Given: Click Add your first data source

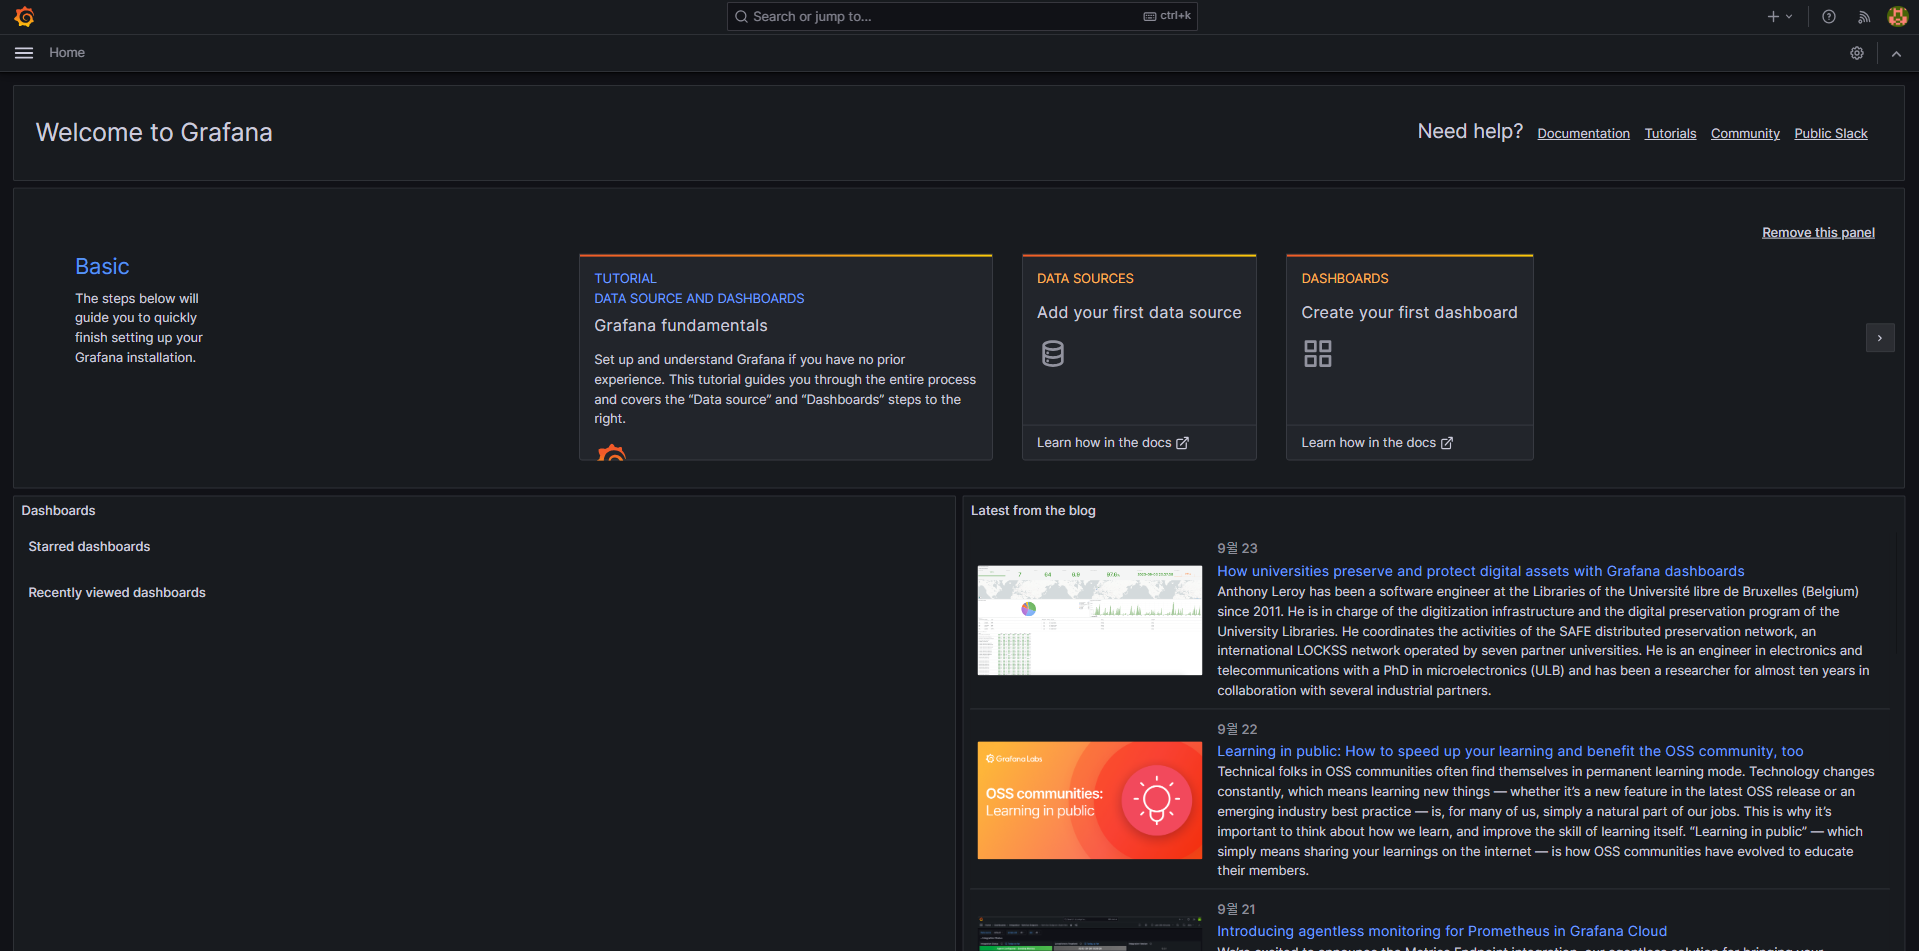Looking at the screenshot, I should (1139, 313).
